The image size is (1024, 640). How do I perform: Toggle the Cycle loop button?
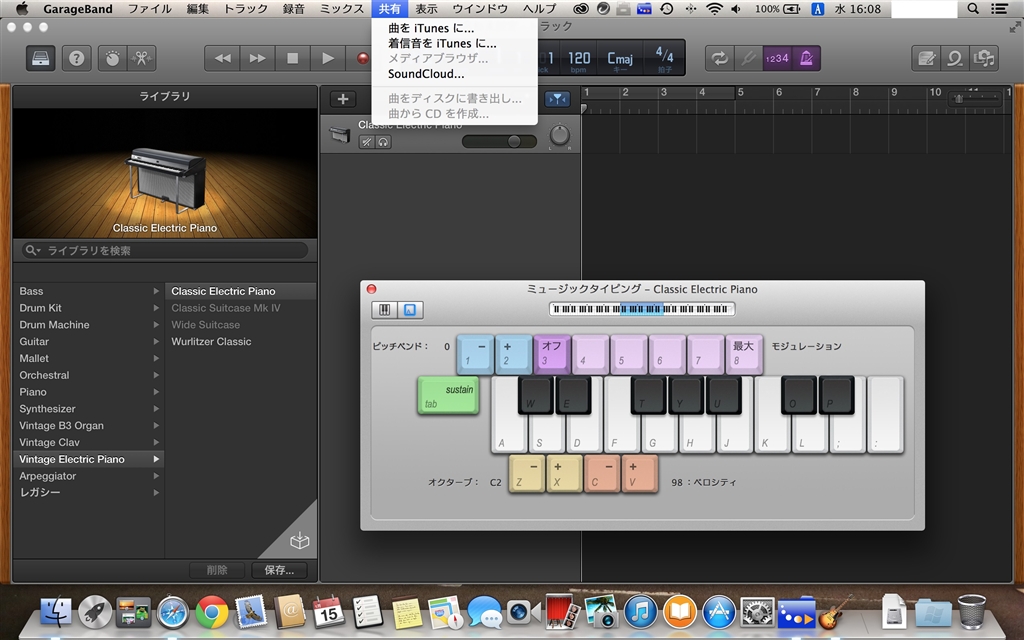(720, 58)
